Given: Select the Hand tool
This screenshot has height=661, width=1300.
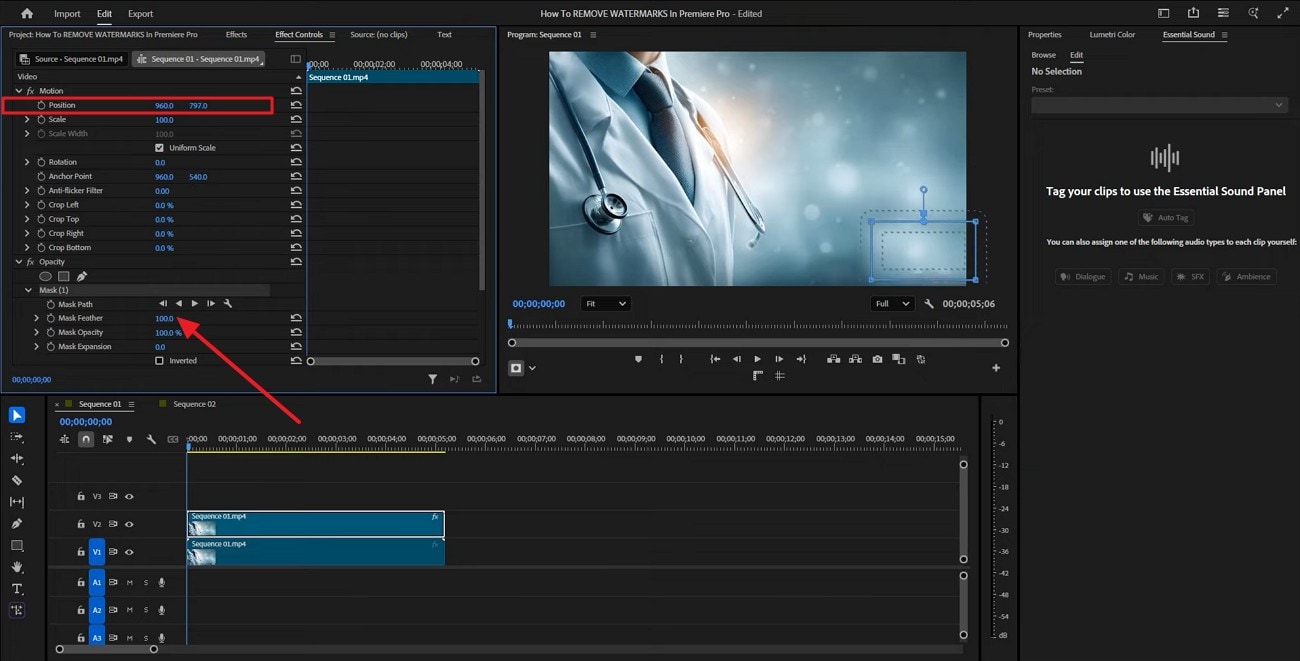Looking at the screenshot, I should pos(17,567).
